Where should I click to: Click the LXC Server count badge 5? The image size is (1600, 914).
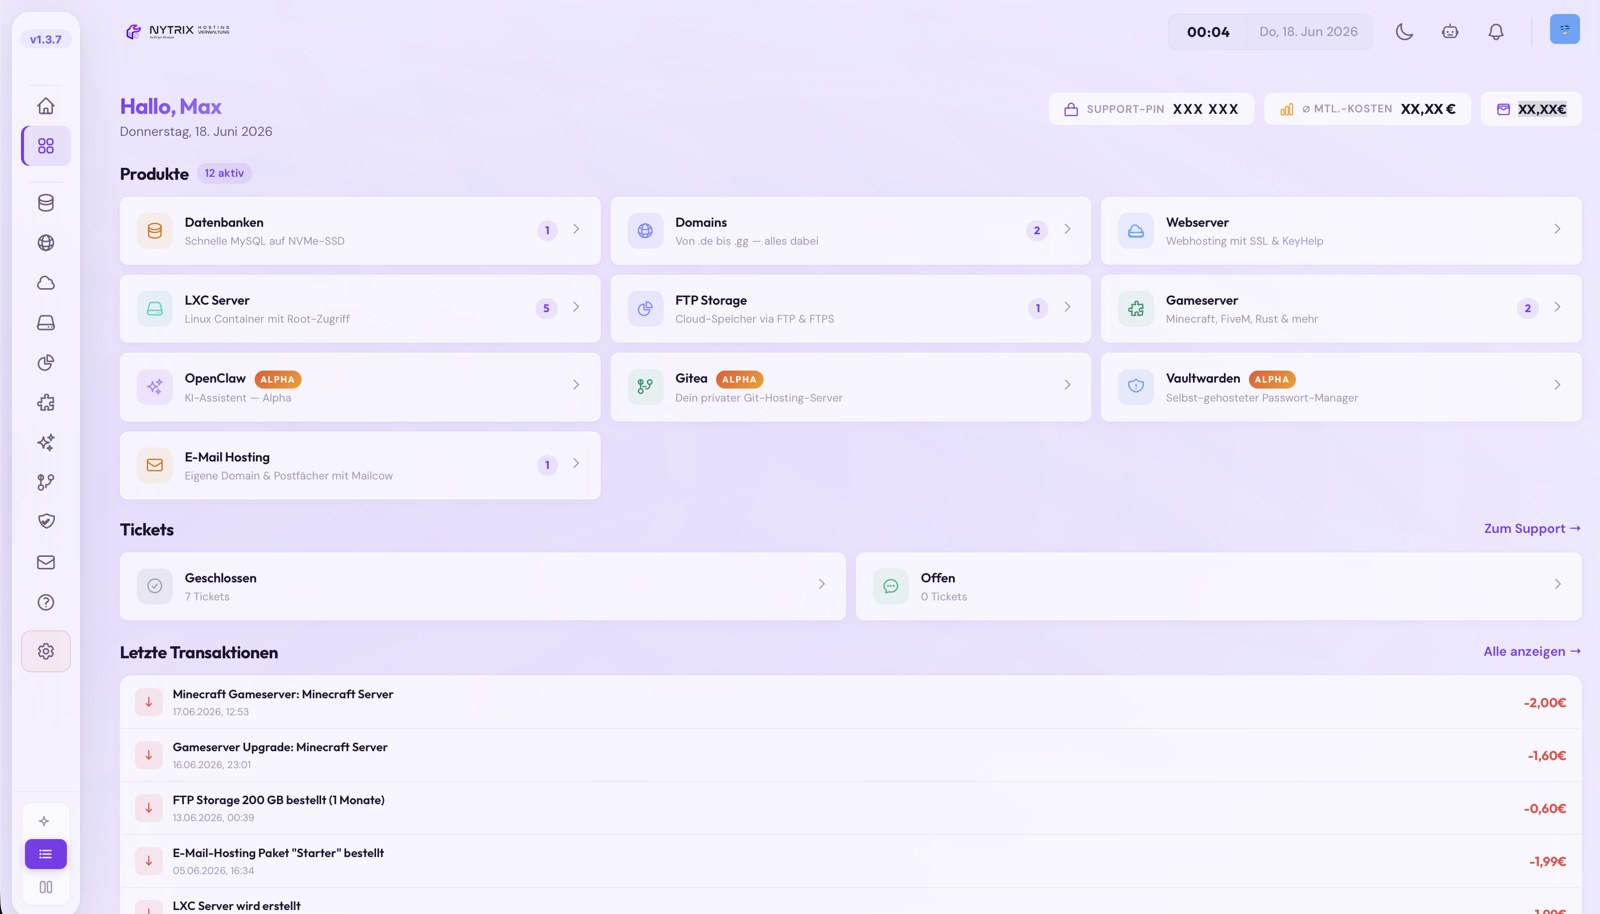(546, 308)
